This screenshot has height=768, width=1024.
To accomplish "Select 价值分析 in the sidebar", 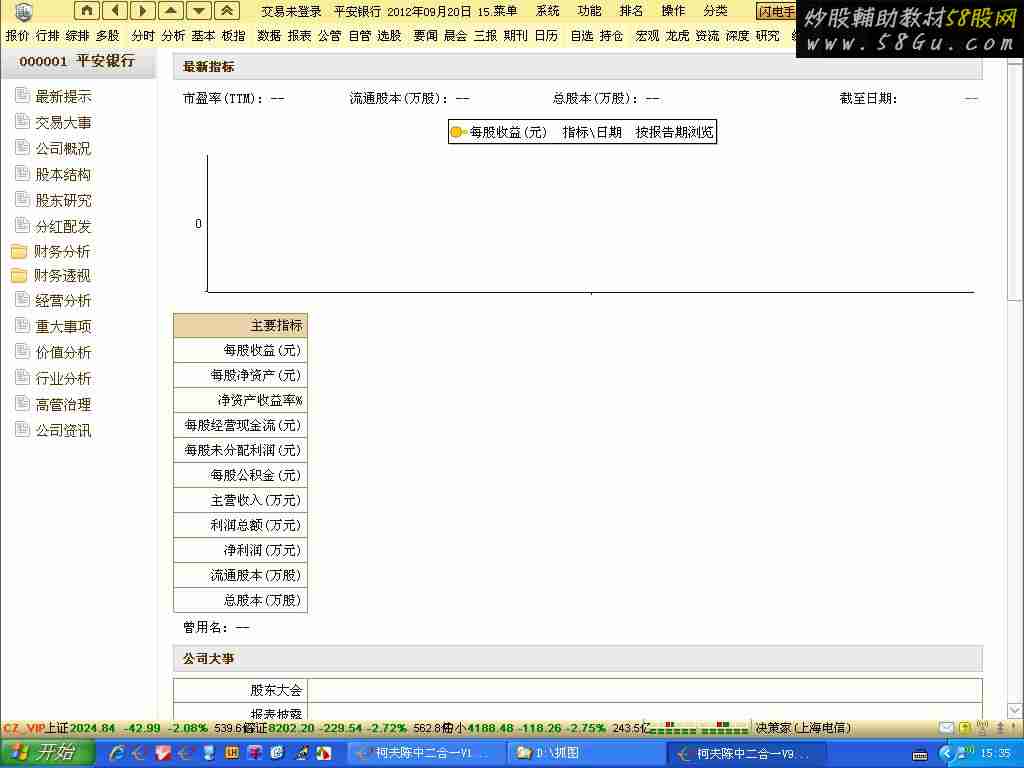I will 63,352.
